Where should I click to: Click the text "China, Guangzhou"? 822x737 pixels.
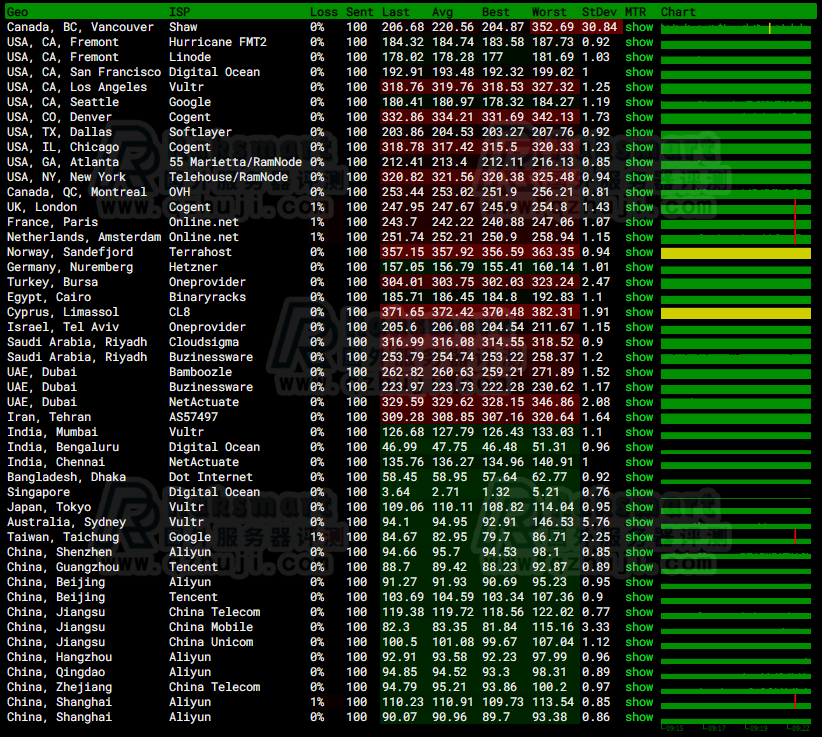click(63, 567)
